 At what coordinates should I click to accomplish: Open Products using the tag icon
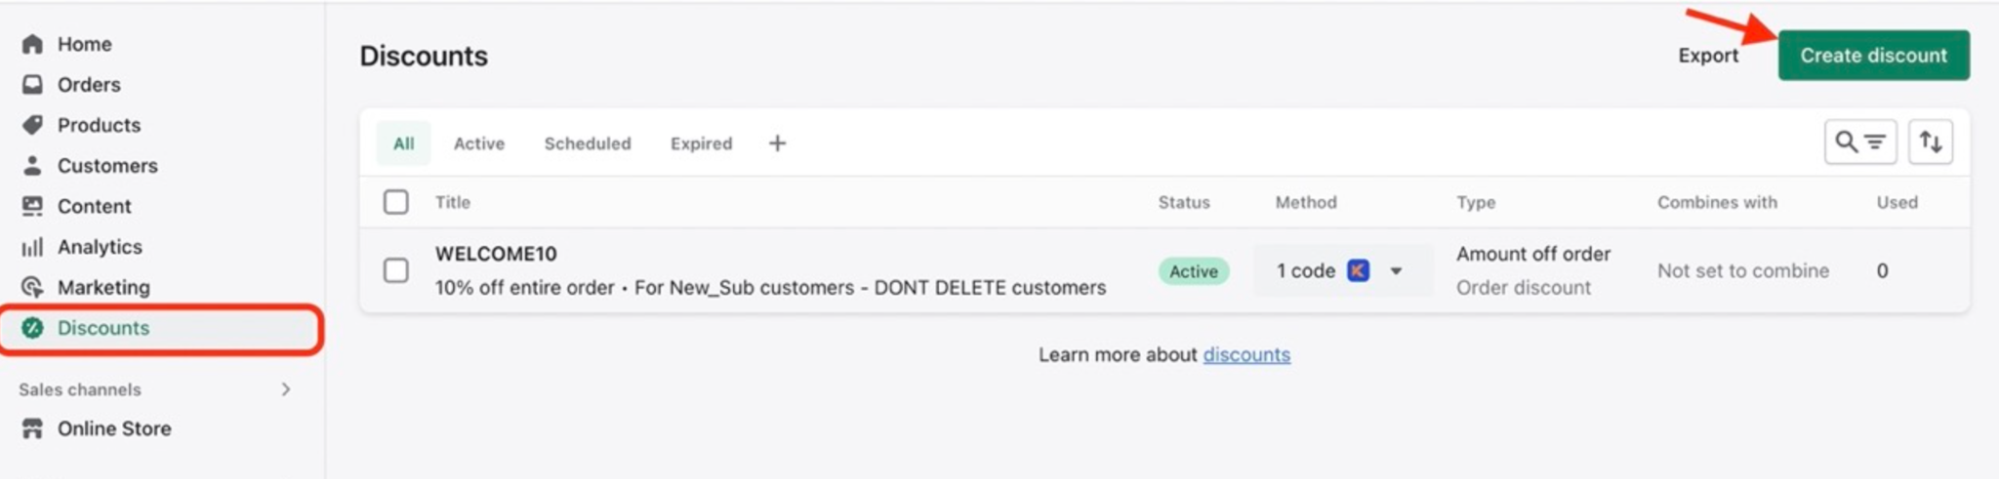pos(33,125)
